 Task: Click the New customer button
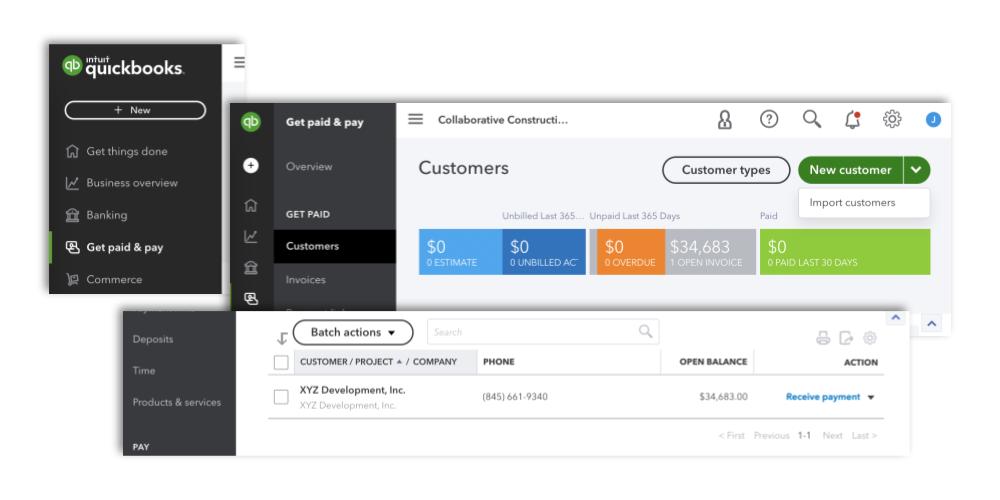(x=850, y=170)
